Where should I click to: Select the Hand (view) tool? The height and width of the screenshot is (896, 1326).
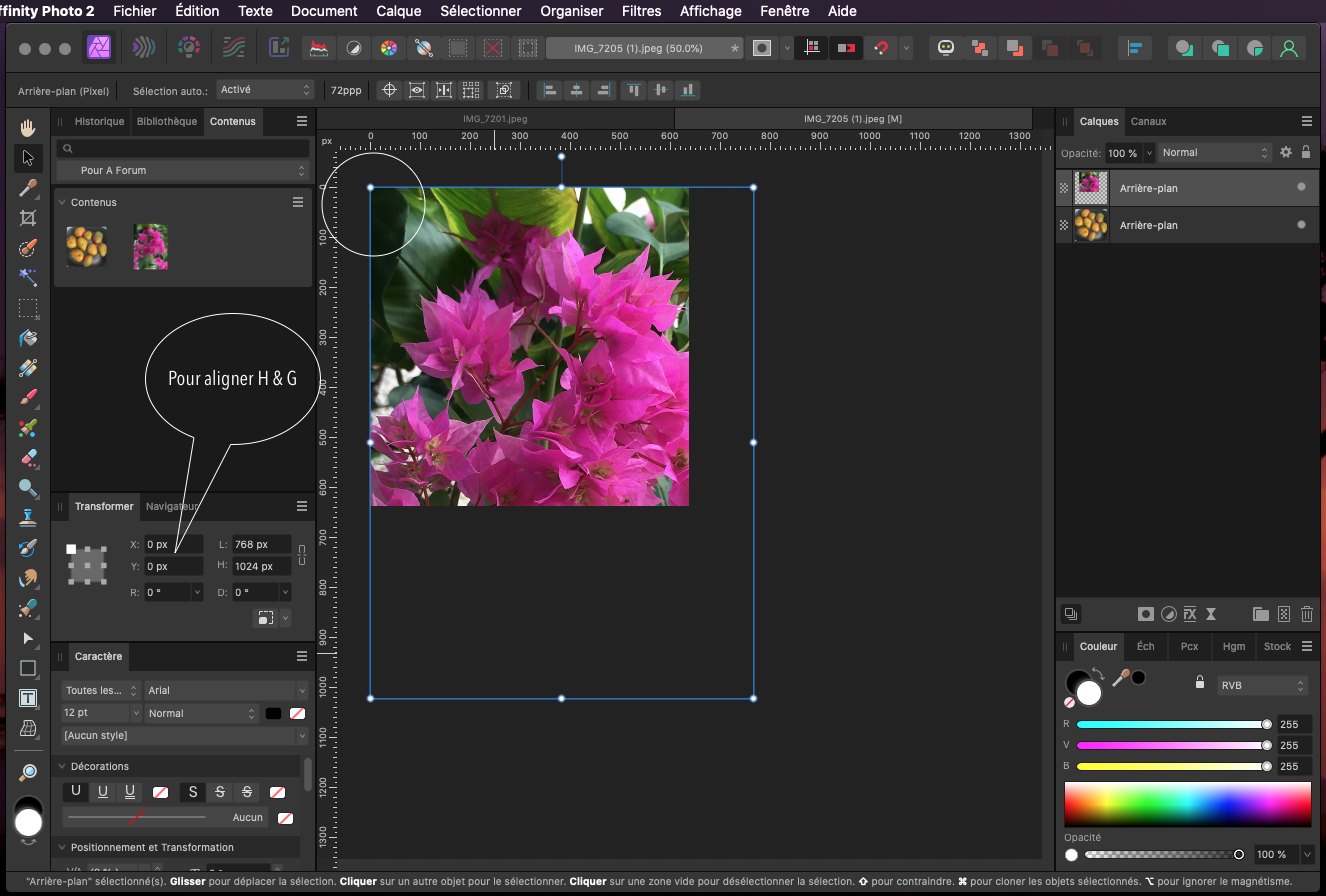tap(28, 127)
